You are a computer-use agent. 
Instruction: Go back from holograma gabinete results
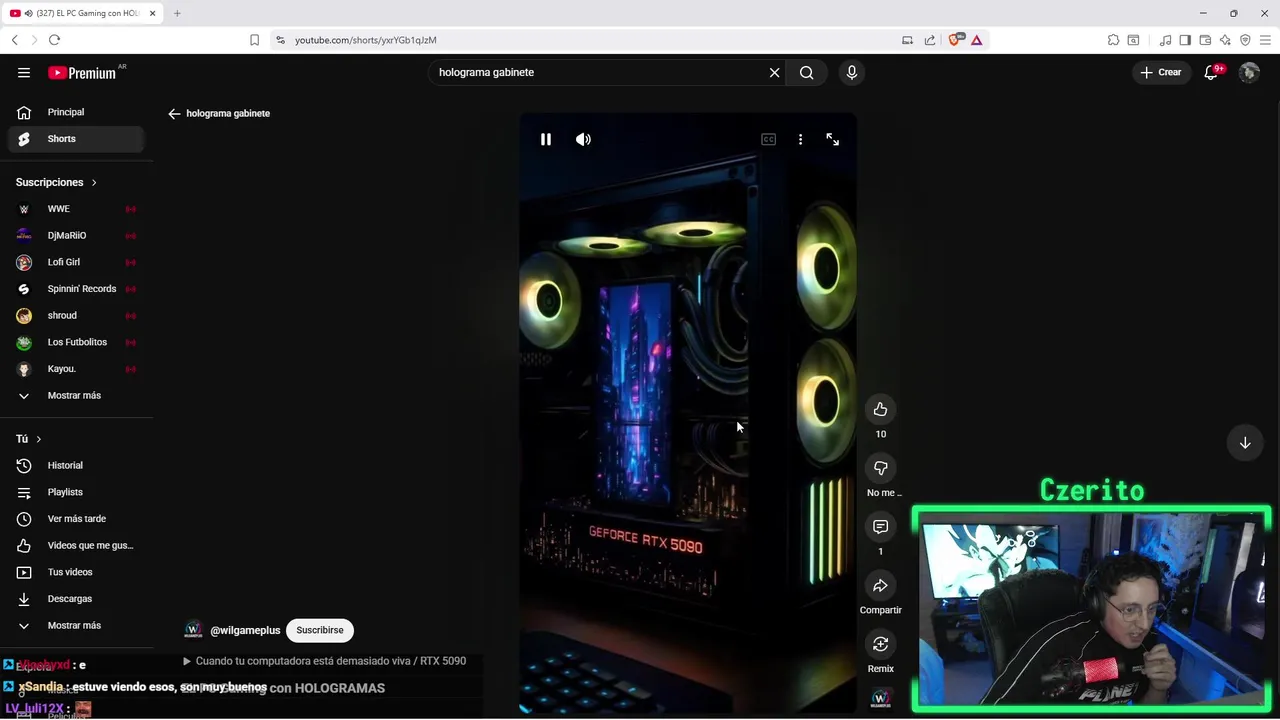174,114
